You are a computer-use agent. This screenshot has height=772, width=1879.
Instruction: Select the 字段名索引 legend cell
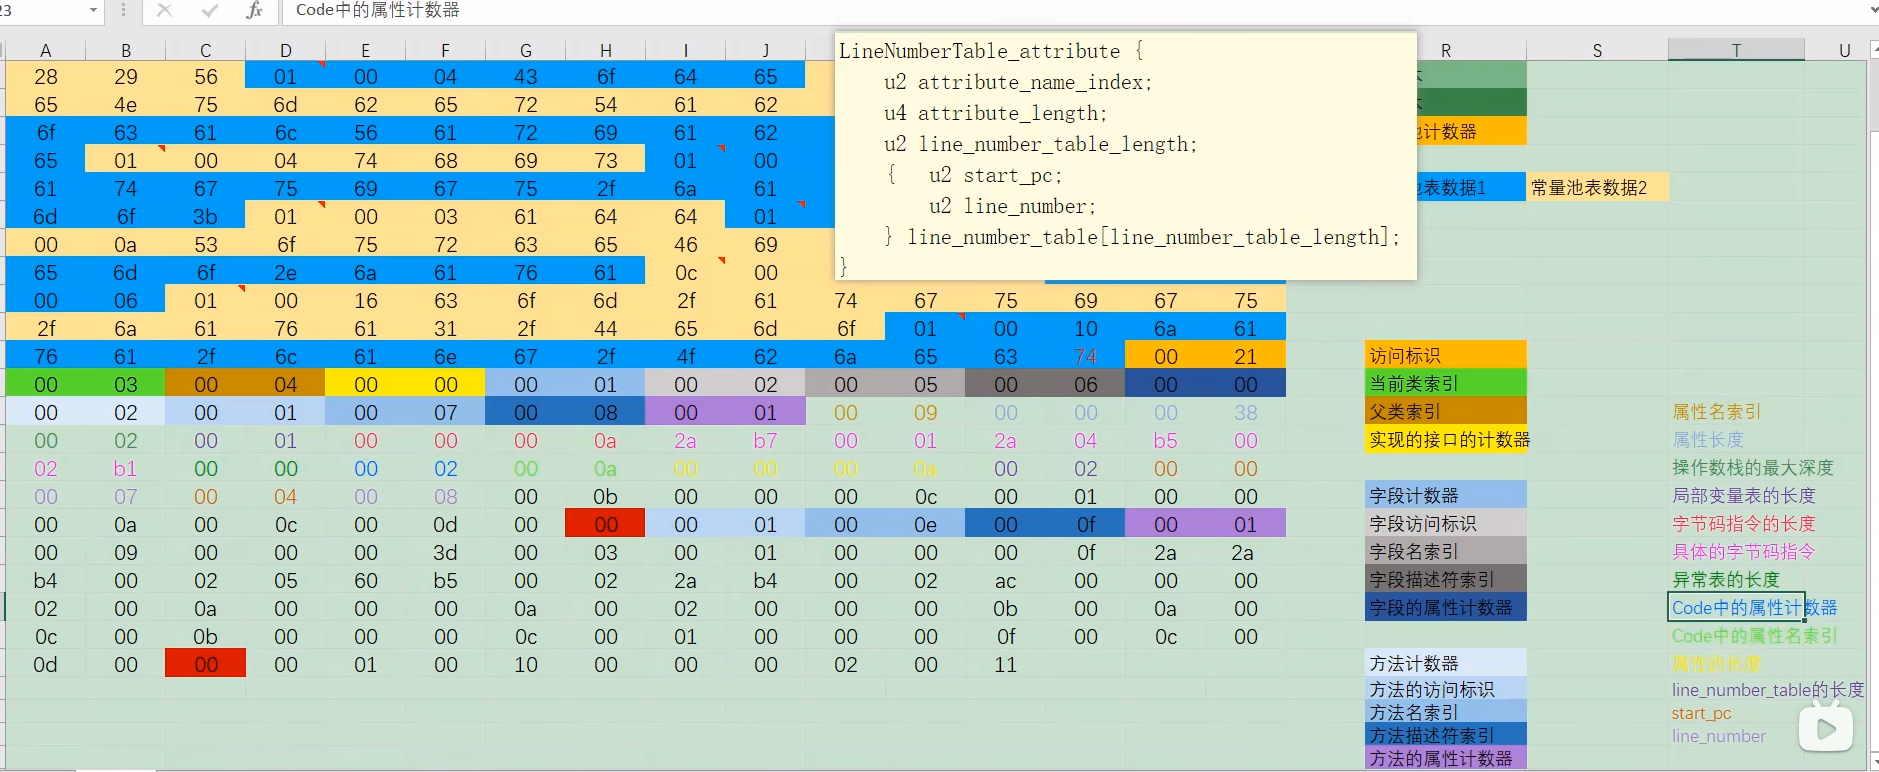pos(1446,551)
